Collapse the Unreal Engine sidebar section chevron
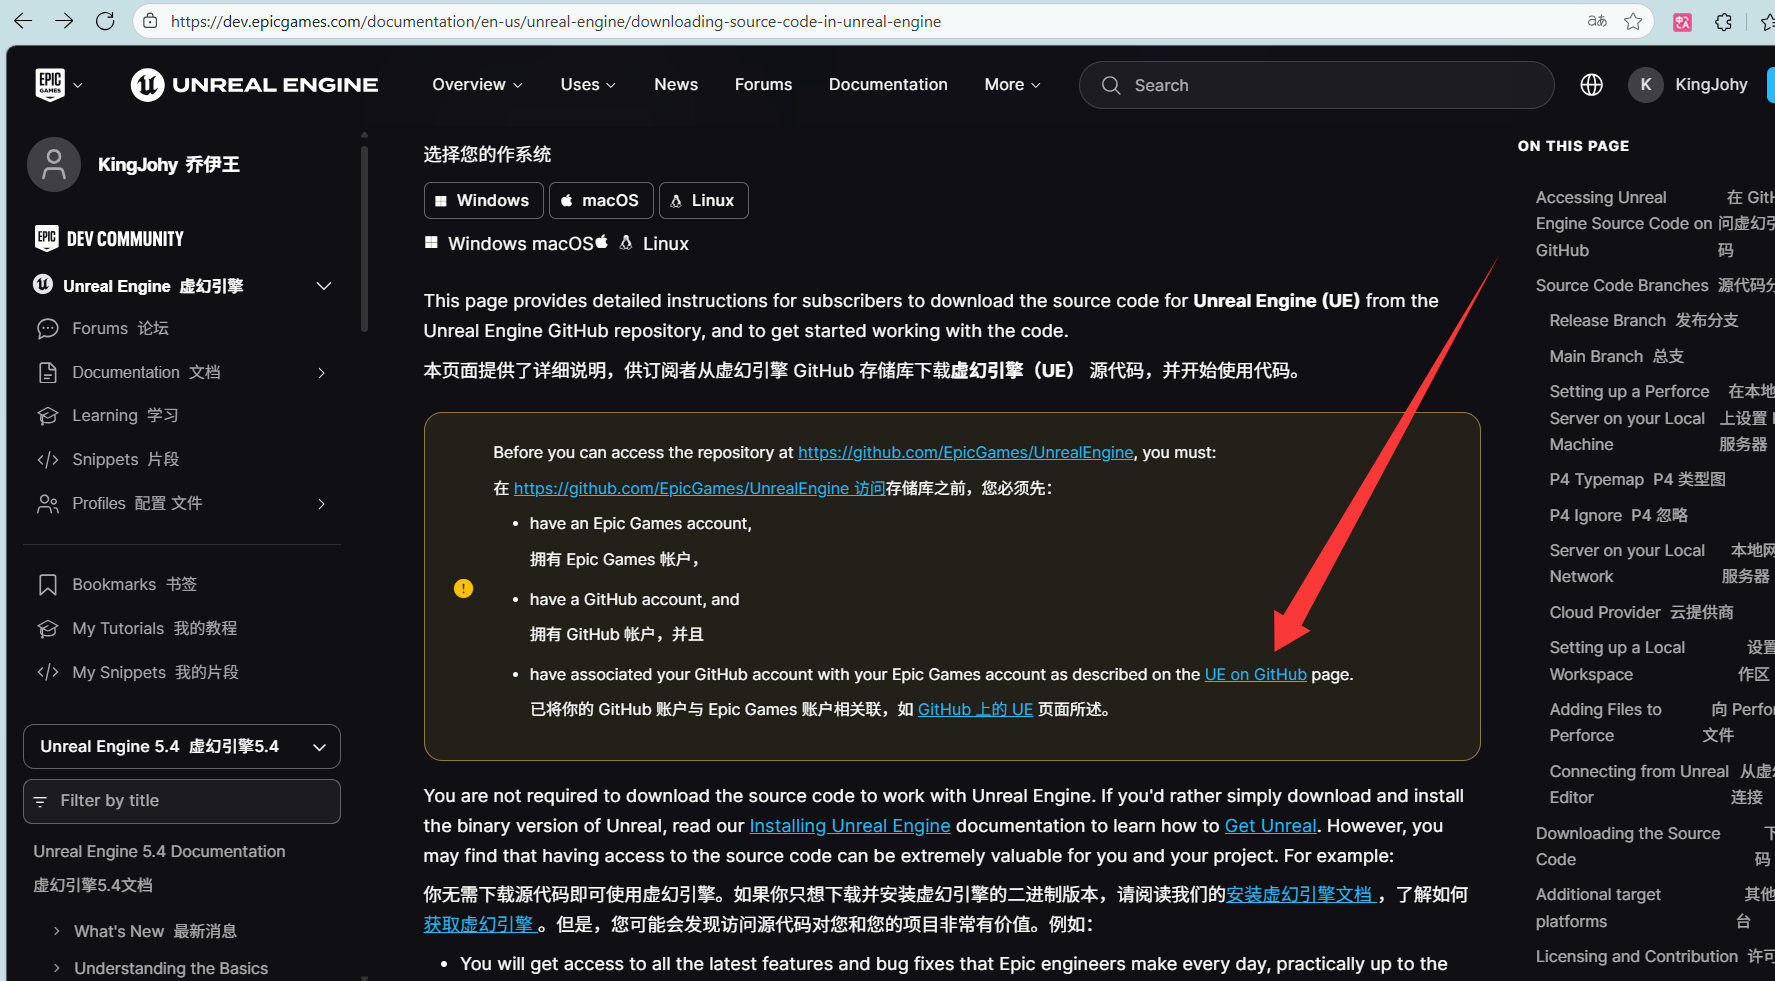This screenshot has height=981, width=1775. [x=324, y=286]
